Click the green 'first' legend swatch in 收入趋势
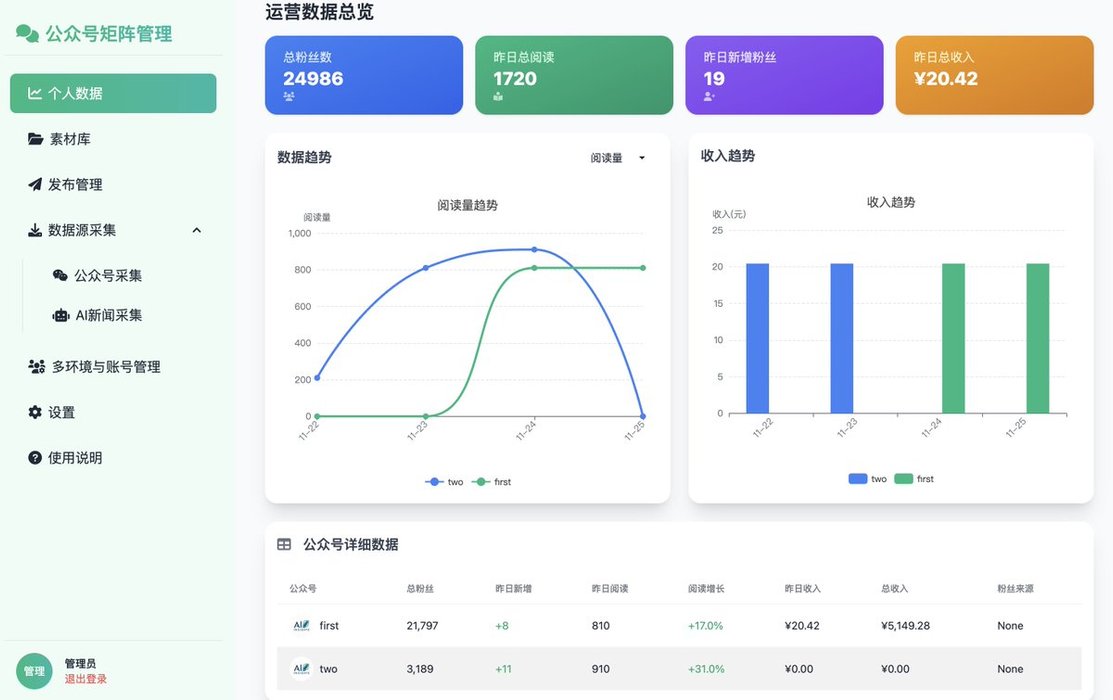1113x700 pixels. click(x=903, y=479)
